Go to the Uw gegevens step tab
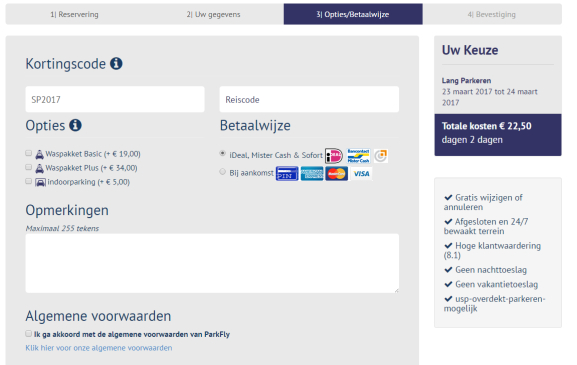This screenshot has height=365, width=577. (x=213, y=14)
